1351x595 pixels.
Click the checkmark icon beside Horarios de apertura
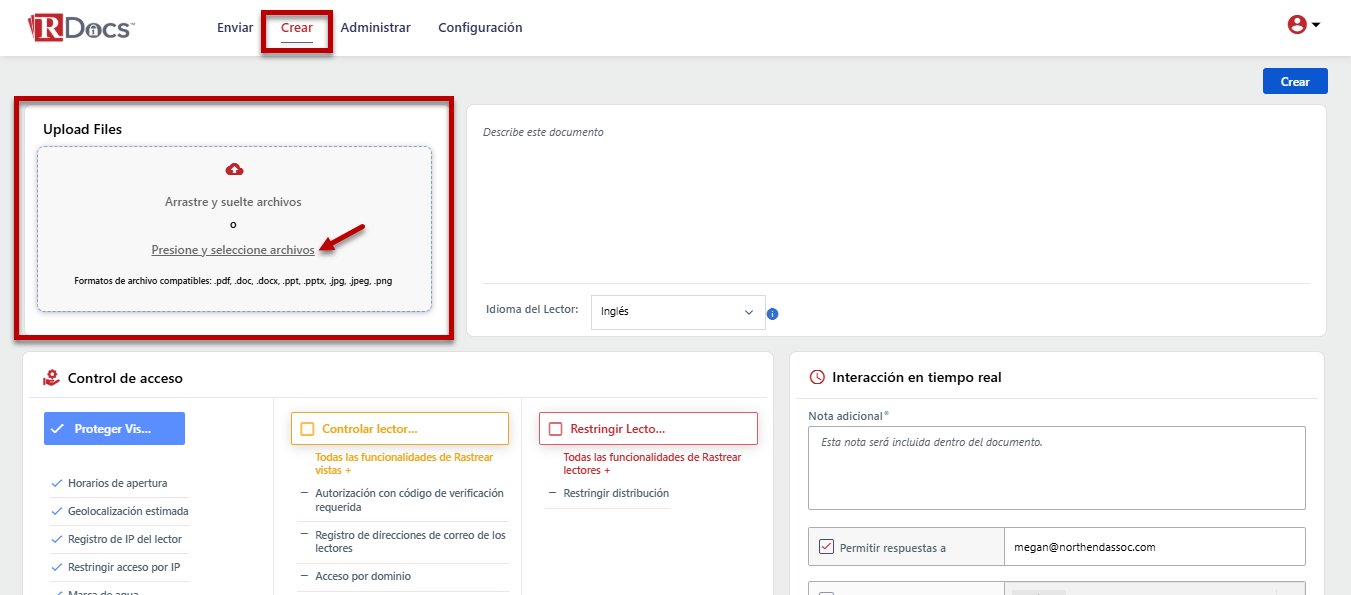(x=57, y=483)
